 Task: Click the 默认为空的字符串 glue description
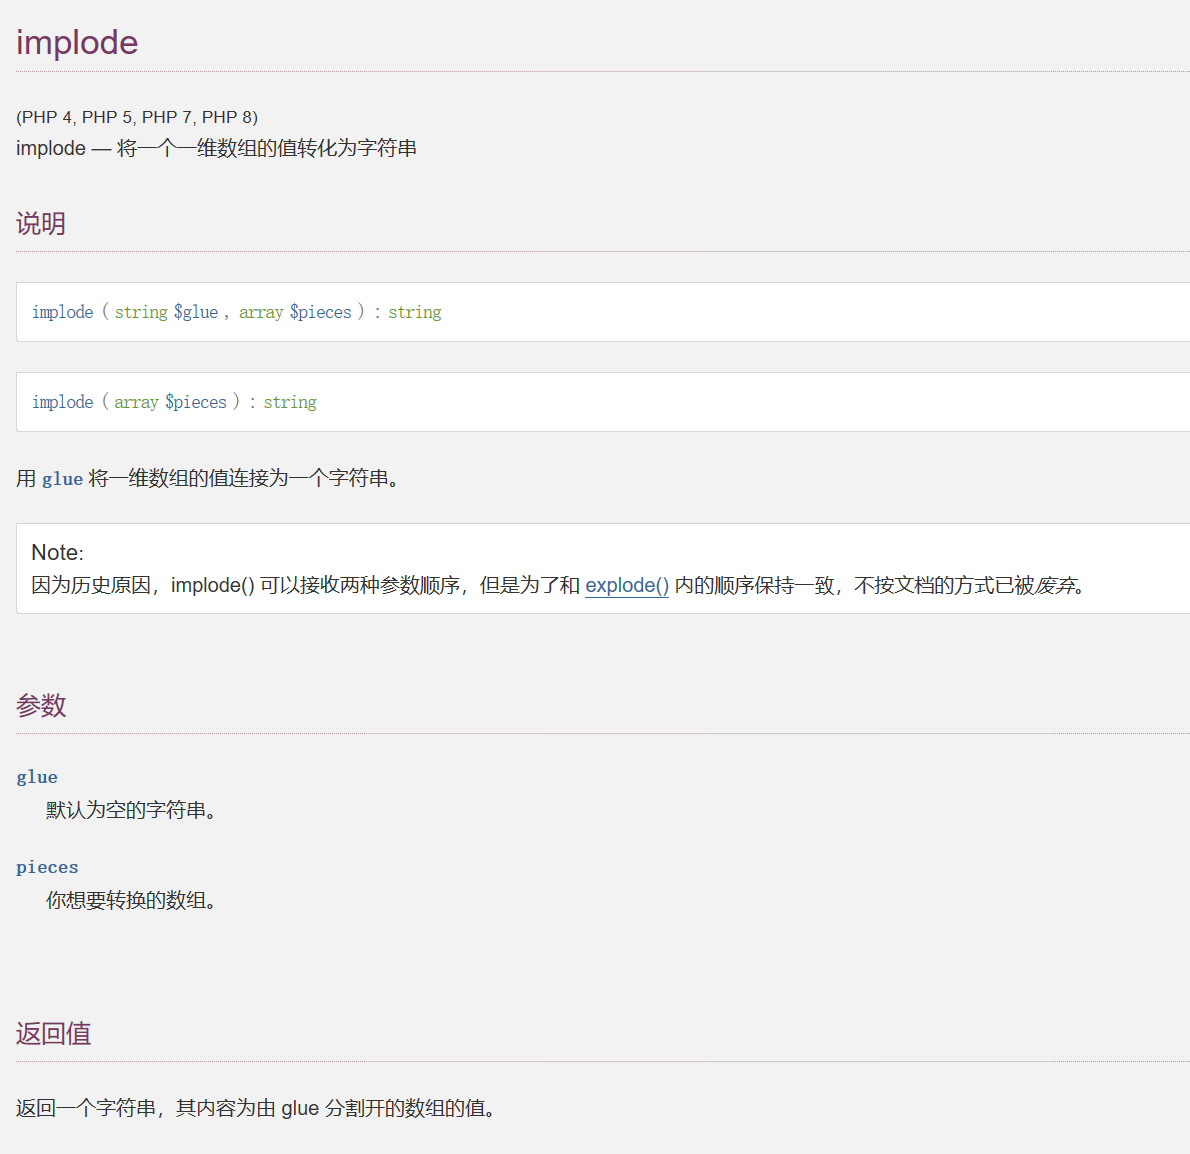131,810
